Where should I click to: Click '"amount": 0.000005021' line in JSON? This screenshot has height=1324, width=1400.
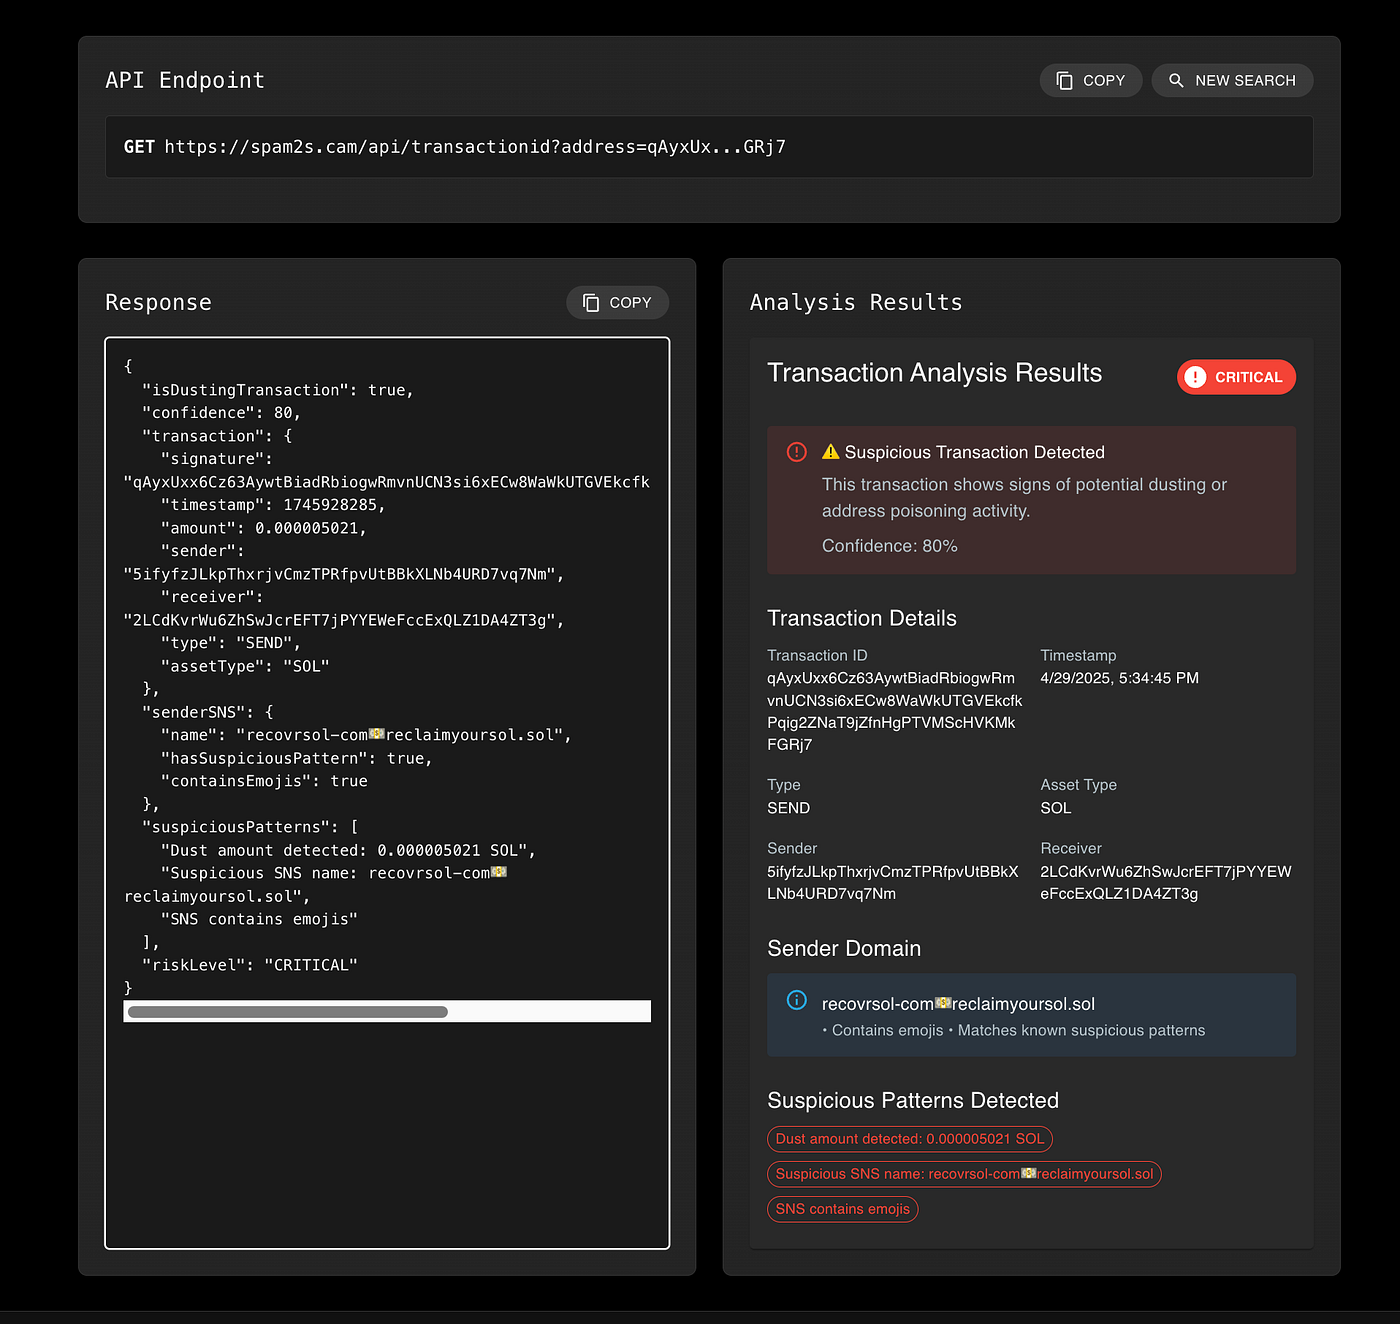(x=264, y=528)
